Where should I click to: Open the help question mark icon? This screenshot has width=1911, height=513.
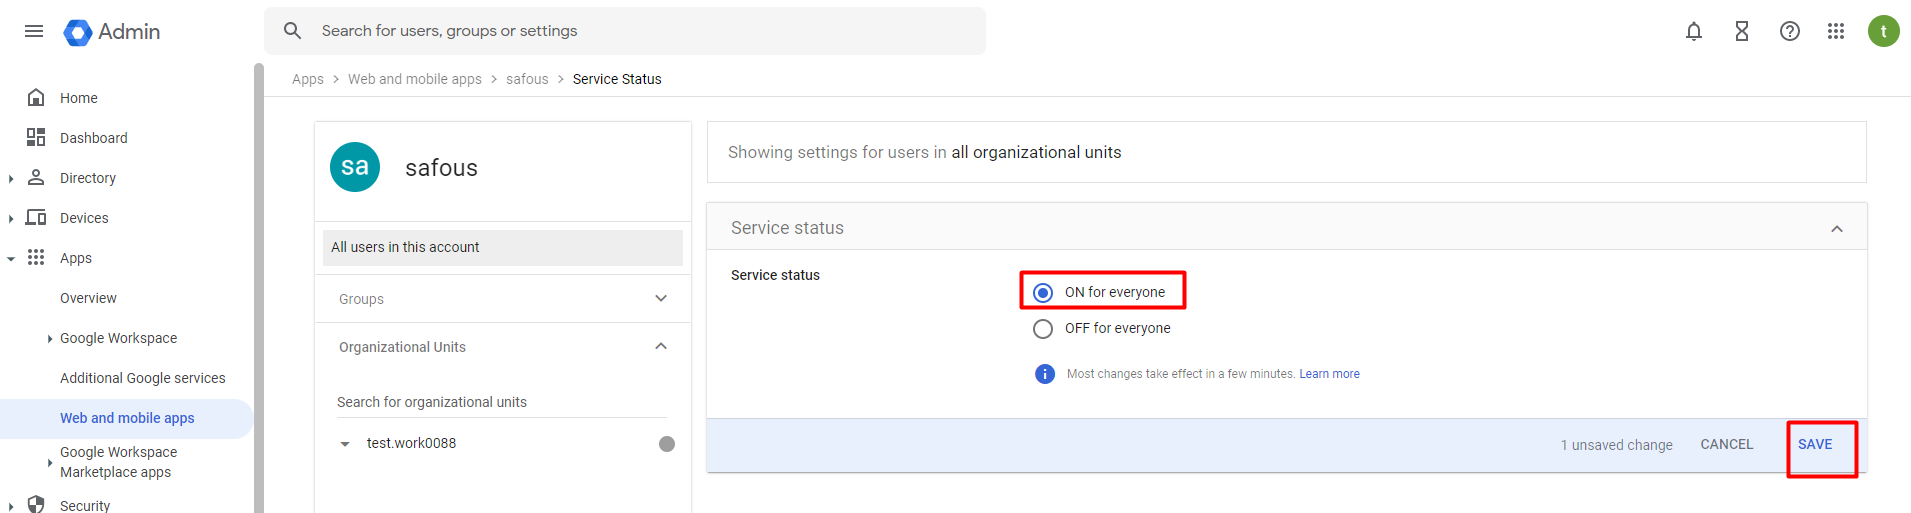point(1789,31)
